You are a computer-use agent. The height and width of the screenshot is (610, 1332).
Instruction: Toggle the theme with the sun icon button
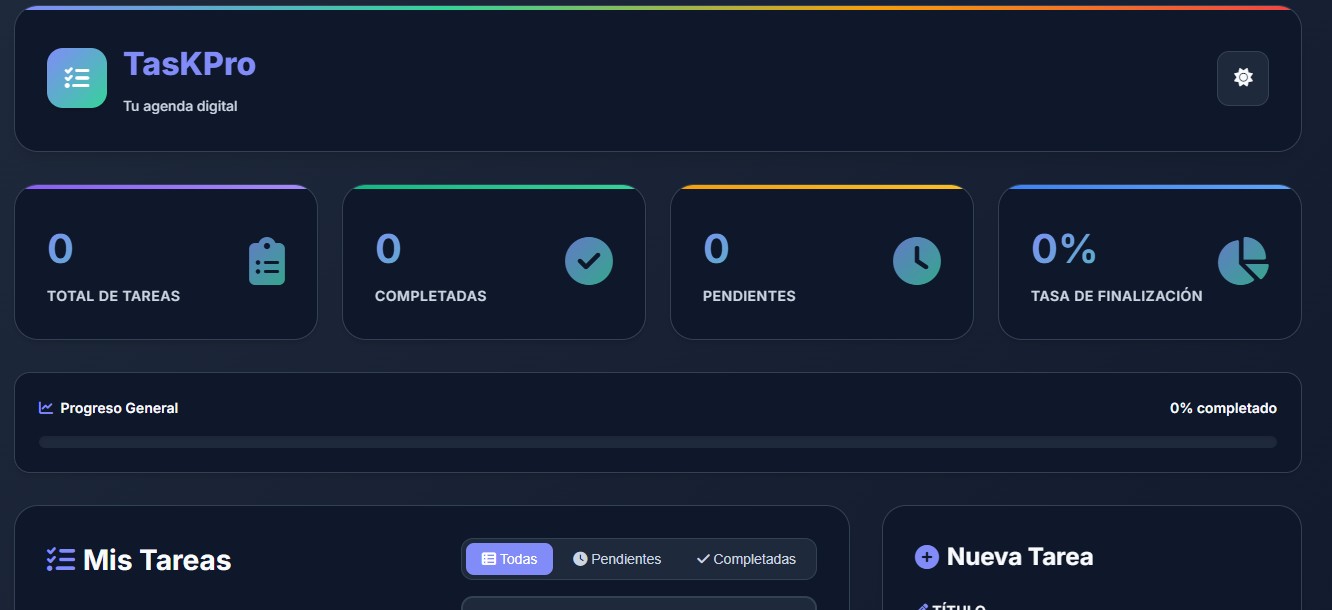tap(1242, 78)
